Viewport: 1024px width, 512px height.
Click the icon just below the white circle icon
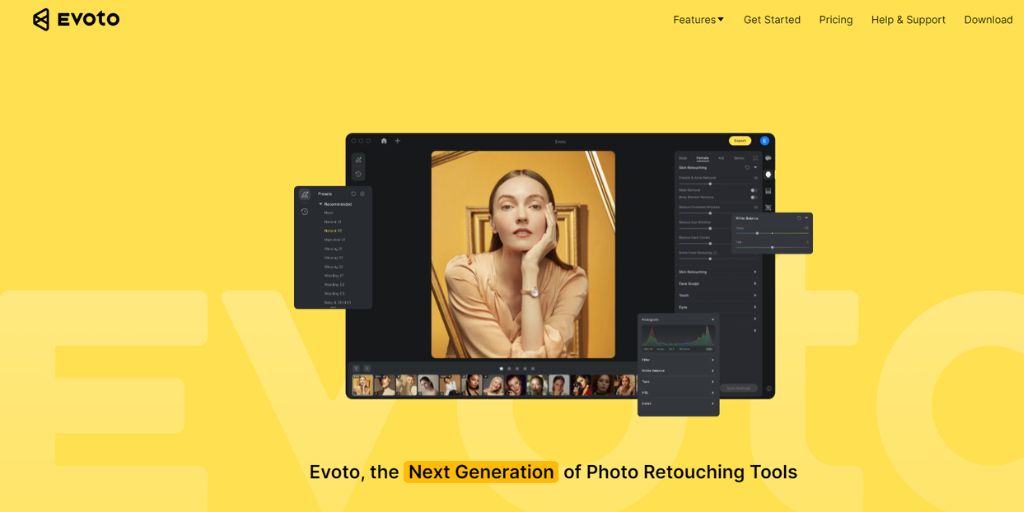[768, 191]
